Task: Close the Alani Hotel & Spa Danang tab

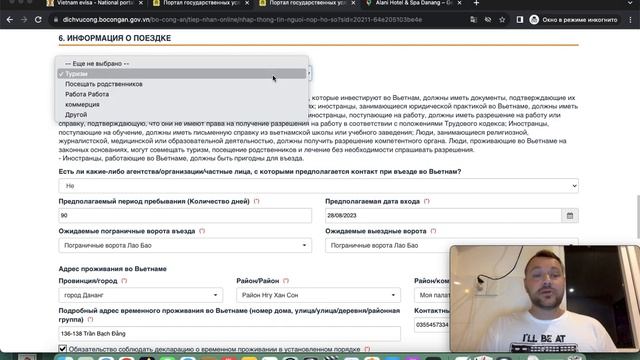Action: pyautogui.click(x=459, y=3)
